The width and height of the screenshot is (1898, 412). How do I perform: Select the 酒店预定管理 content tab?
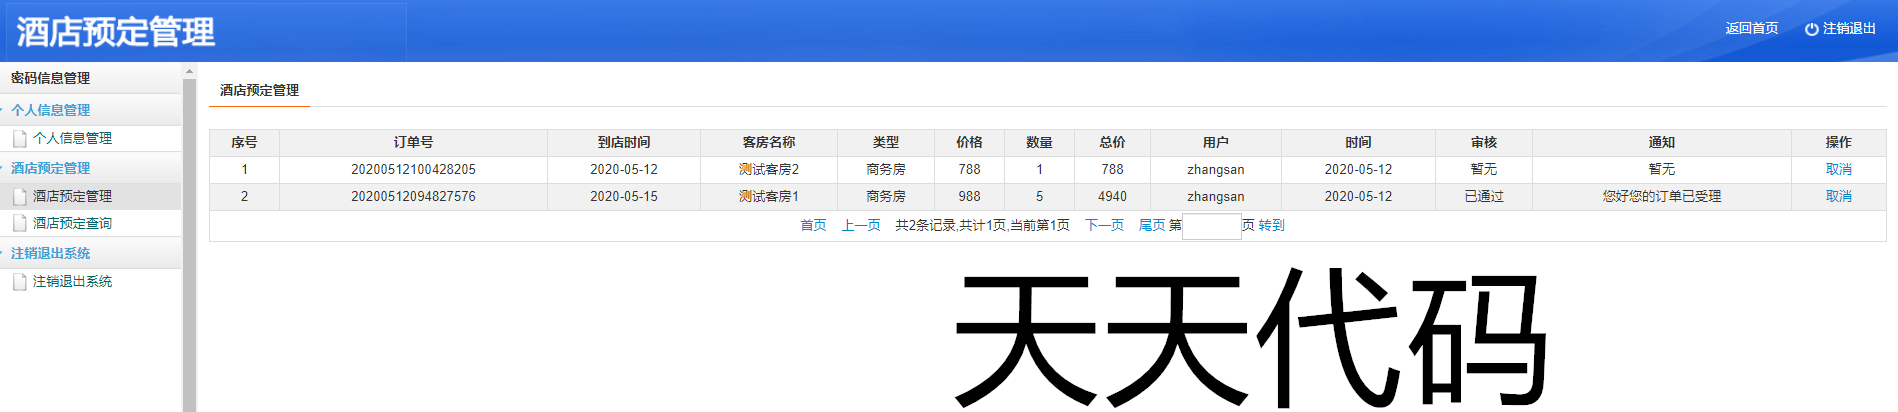(259, 90)
